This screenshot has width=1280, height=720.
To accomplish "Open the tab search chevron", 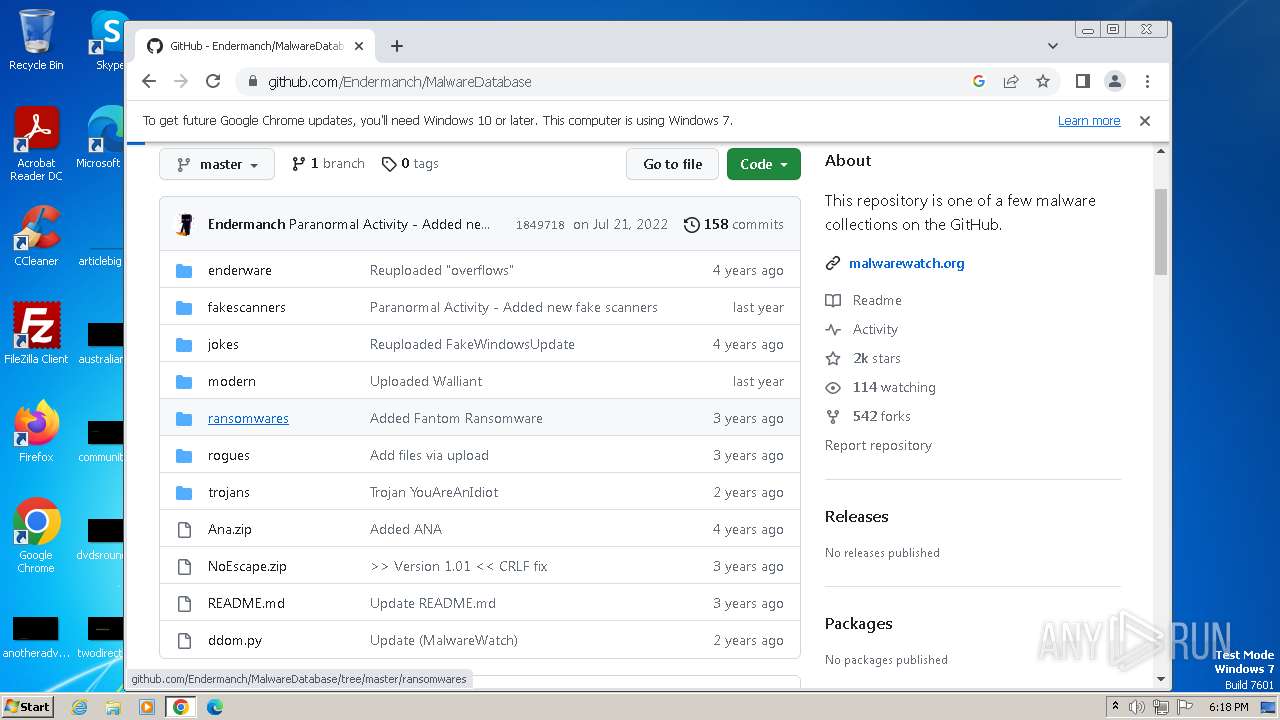I will [x=1053, y=46].
